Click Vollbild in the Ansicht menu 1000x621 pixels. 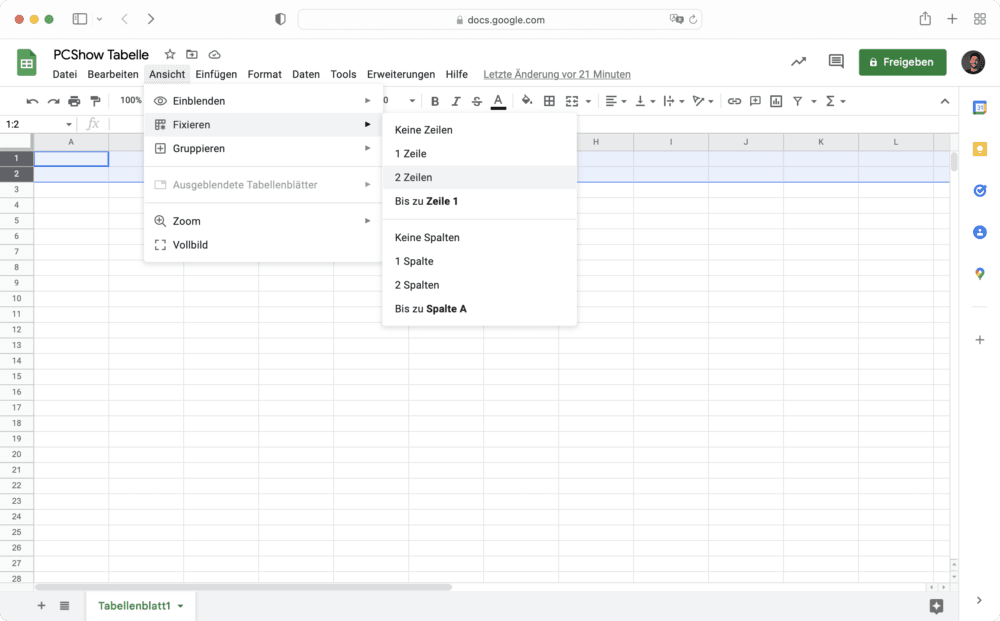263,245
